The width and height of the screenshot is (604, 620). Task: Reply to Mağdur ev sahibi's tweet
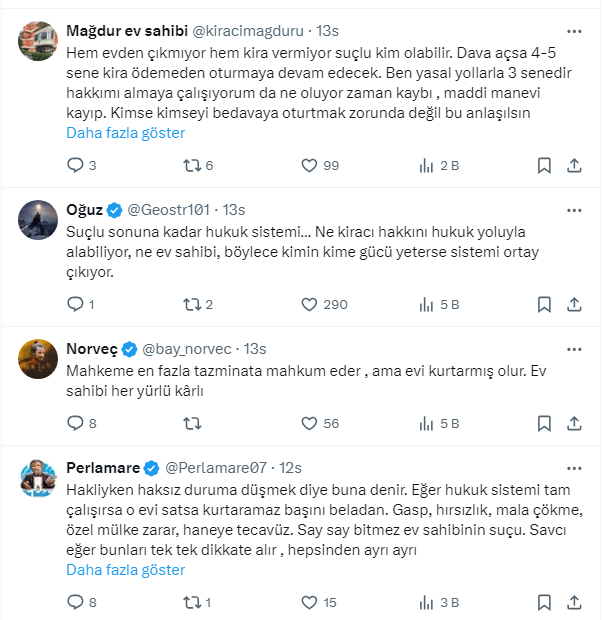76,165
